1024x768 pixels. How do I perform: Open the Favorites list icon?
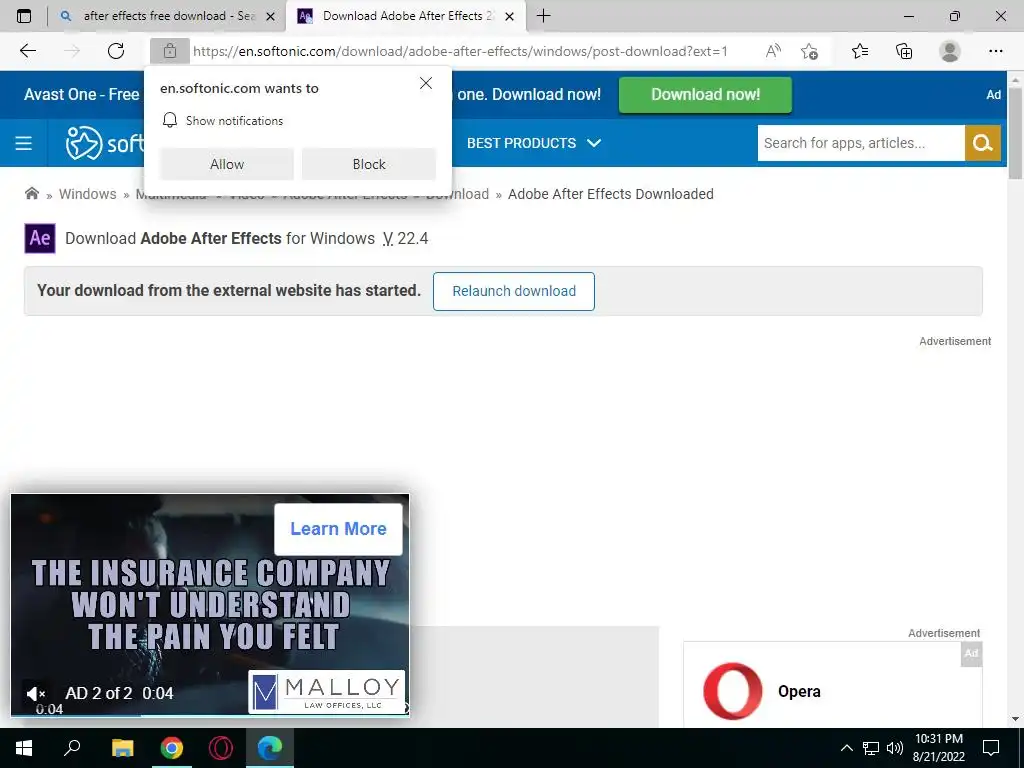pyautogui.click(x=860, y=51)
